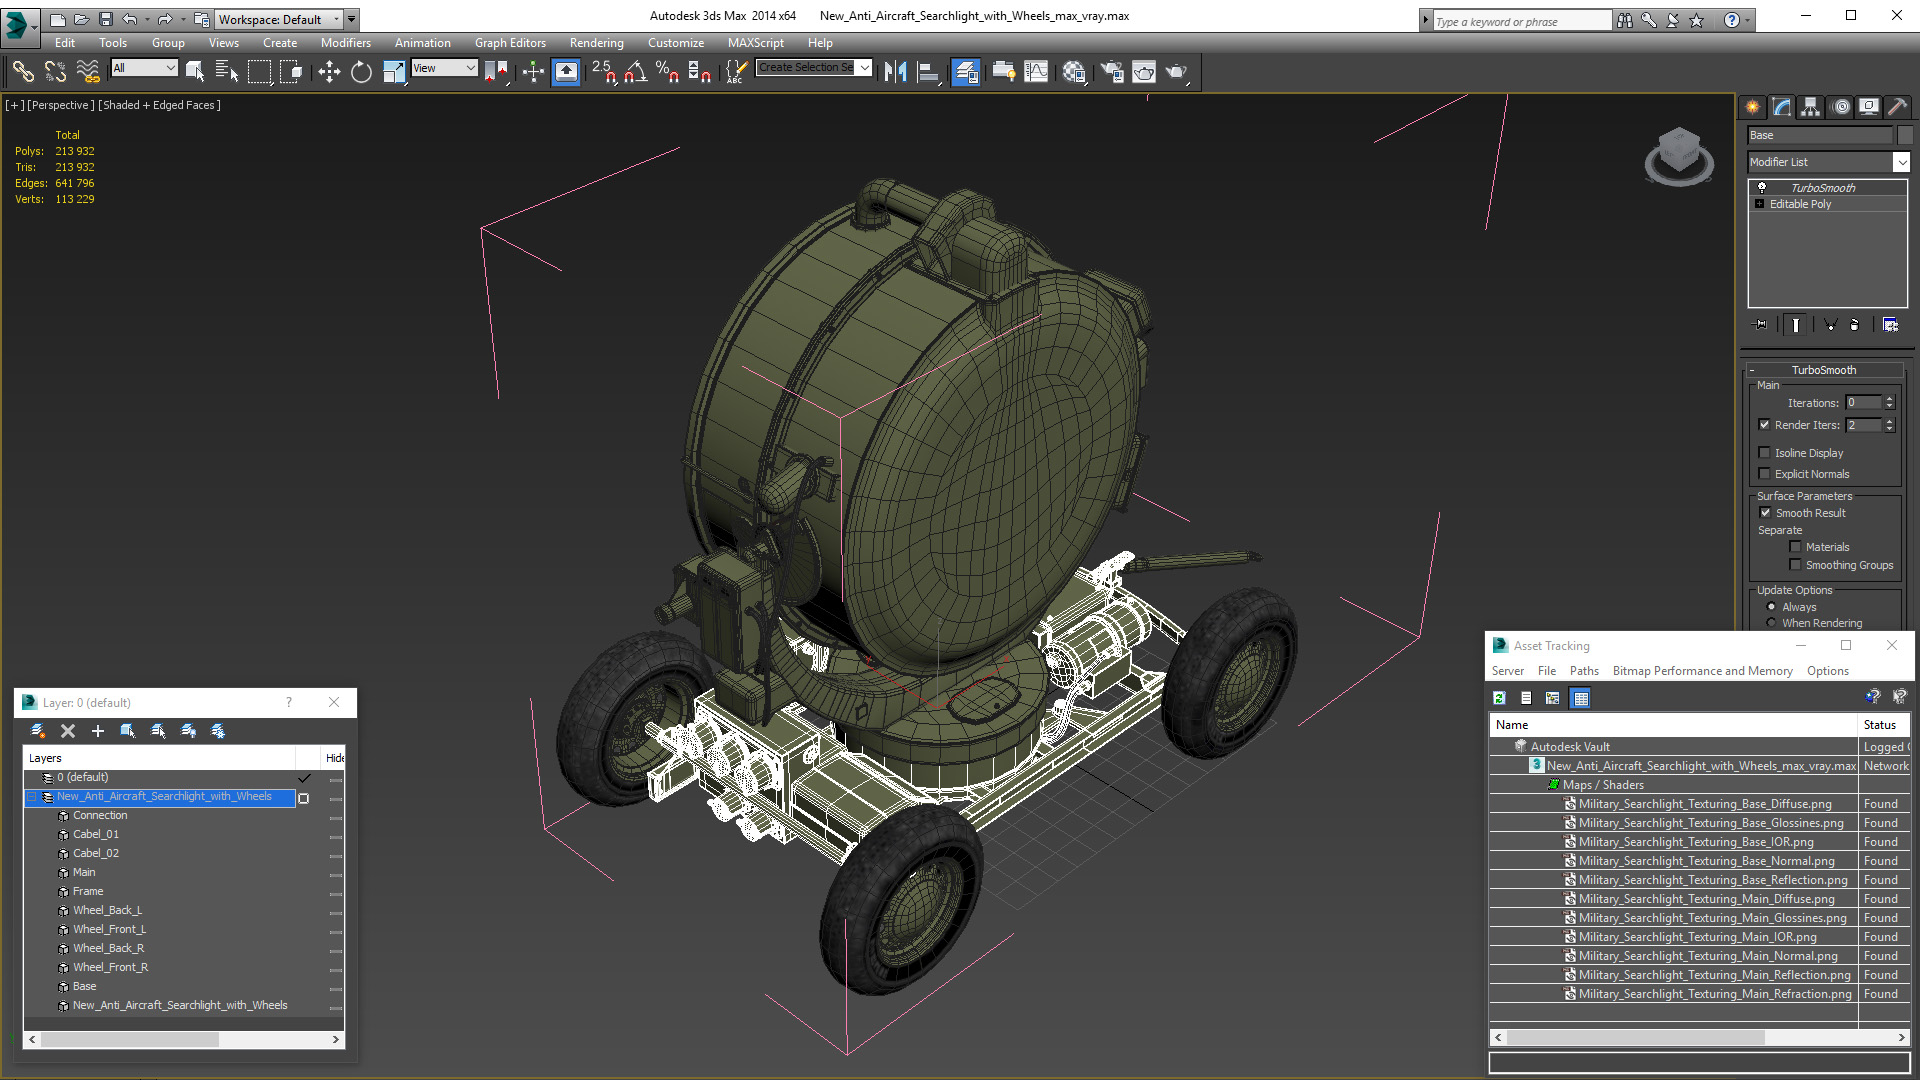
Task: Toggle Angle Snap
Action: [x=636, y=71]
